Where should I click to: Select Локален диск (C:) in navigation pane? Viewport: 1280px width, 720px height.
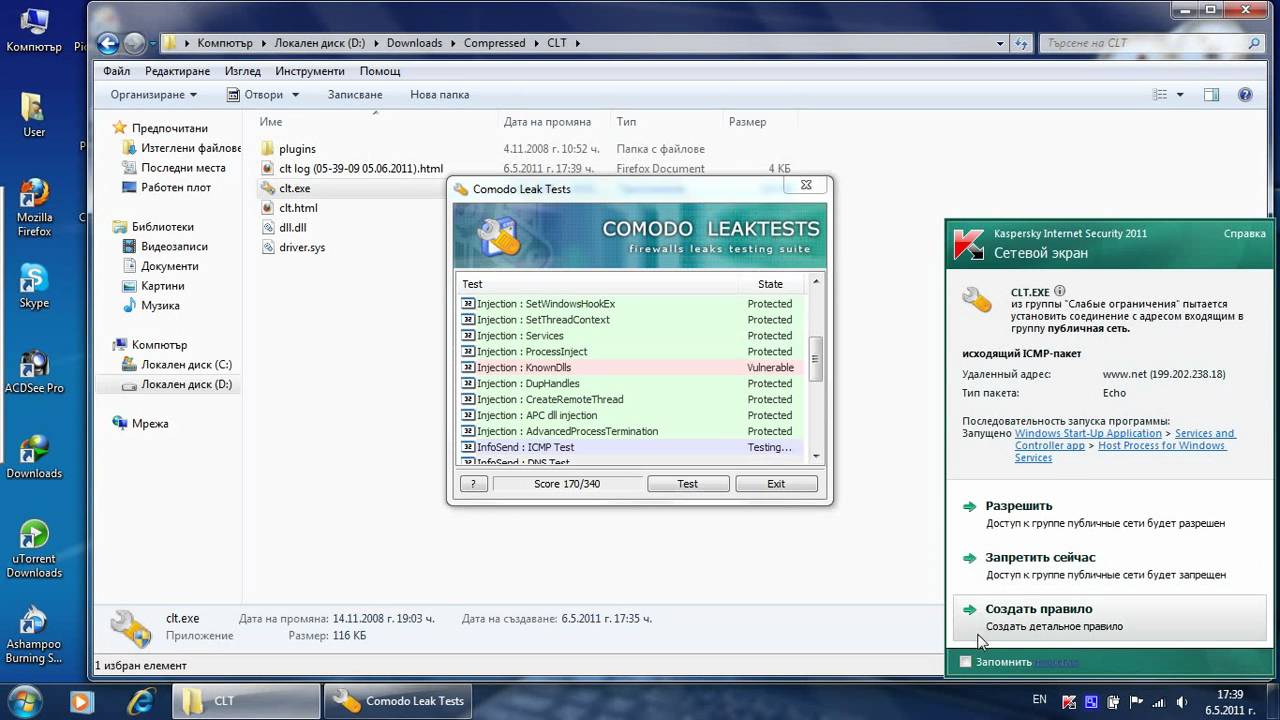point(186,364)
